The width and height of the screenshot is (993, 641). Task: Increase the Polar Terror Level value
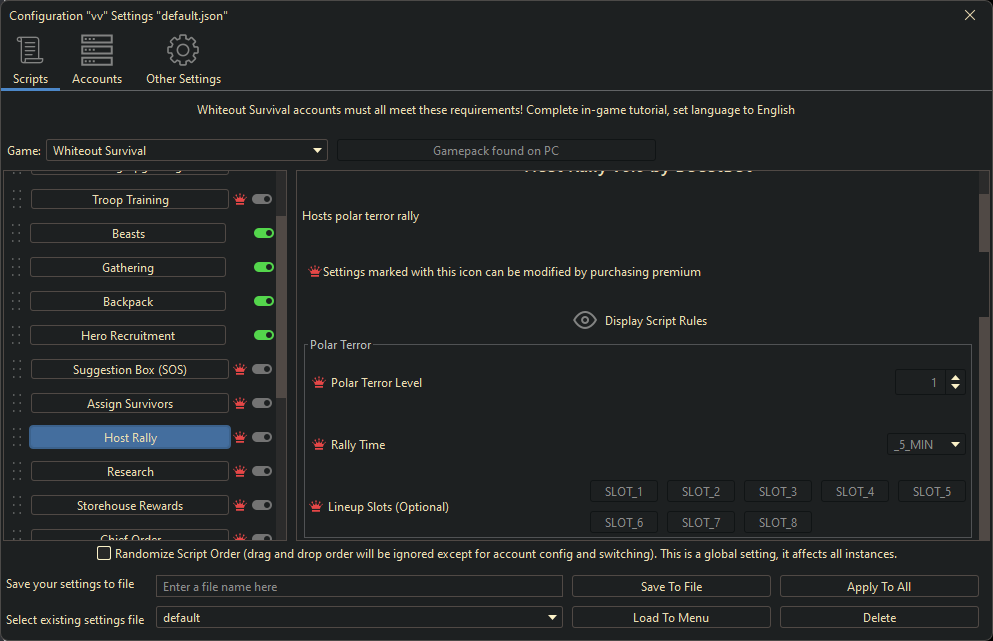pos(956,378)
